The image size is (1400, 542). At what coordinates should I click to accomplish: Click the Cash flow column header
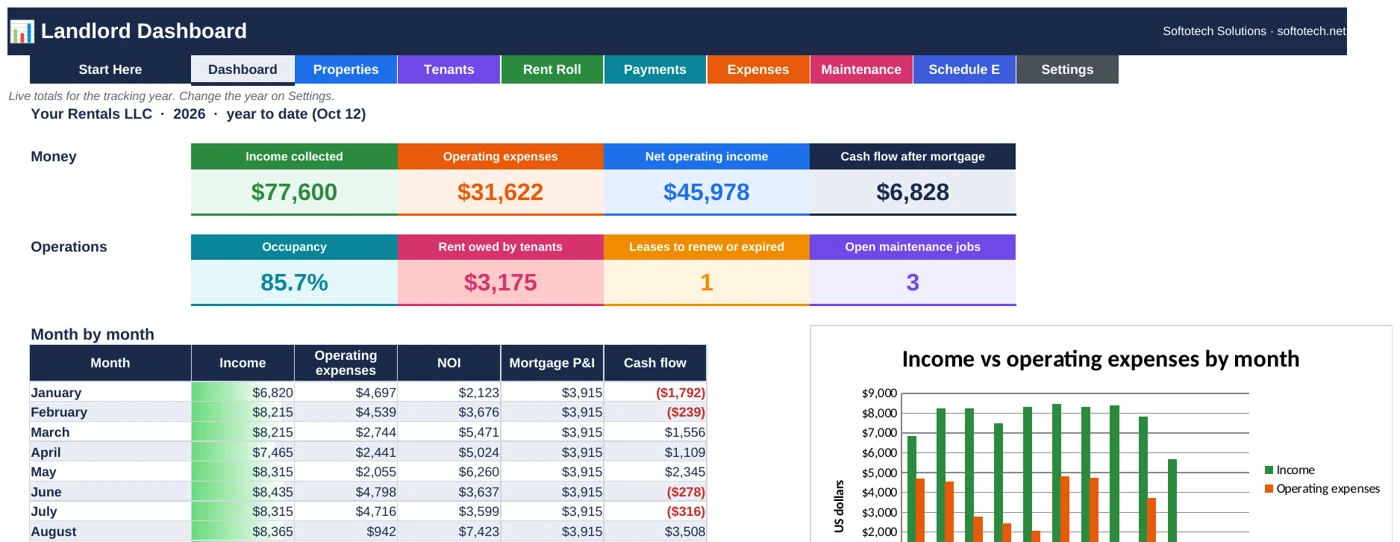click(x=655, y=363)
